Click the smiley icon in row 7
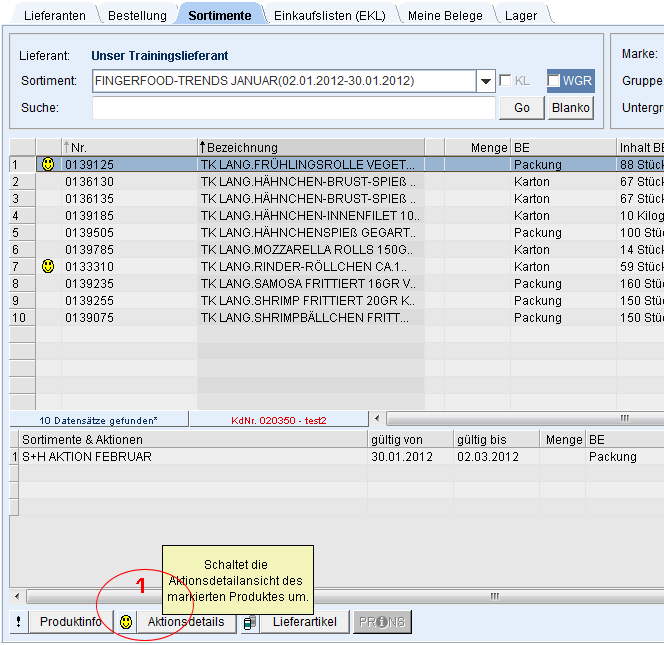 pyautogui.click(x=48, y=266)
